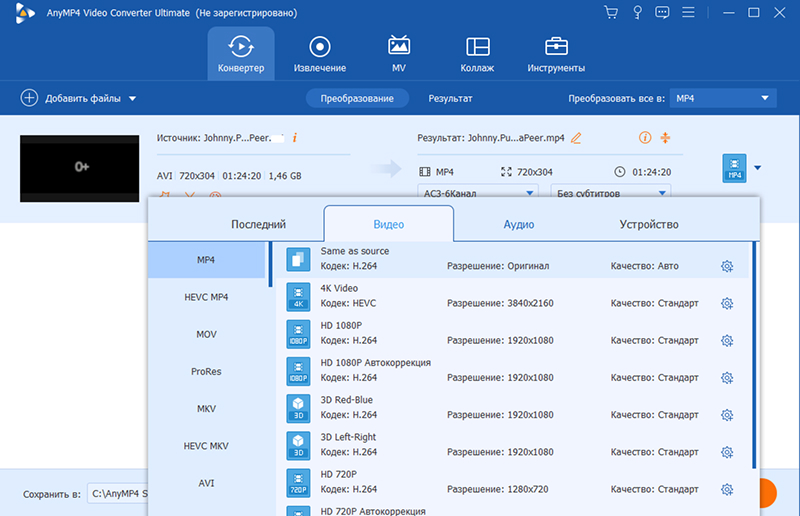
Task: Click the AnyMP4 app logo
Action: [24, 13]
